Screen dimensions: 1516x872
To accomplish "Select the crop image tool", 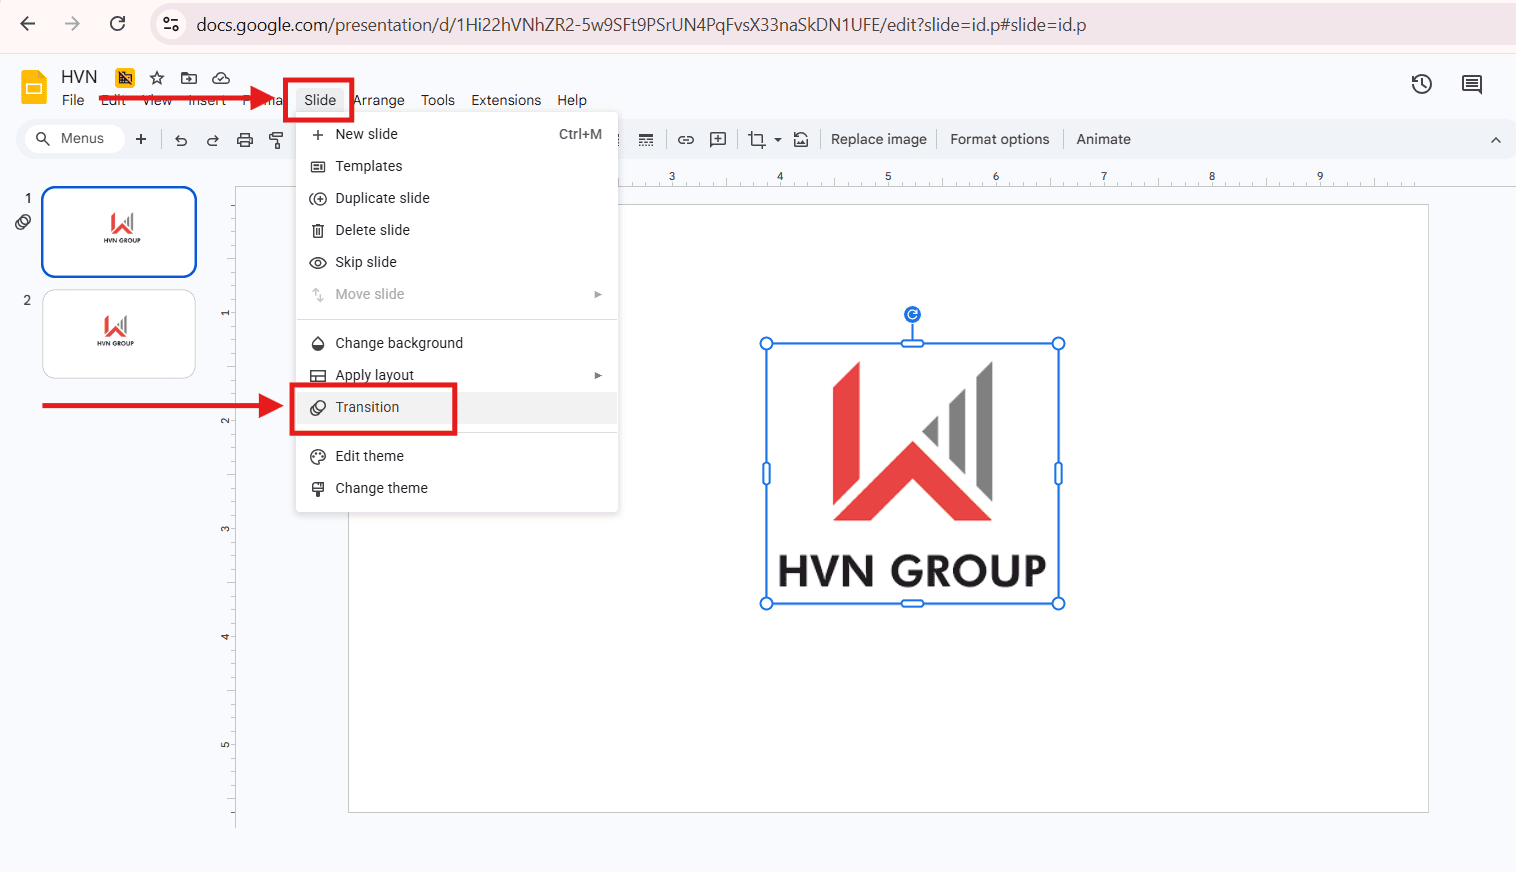I will pyautogui.click(x=756, y=140).
